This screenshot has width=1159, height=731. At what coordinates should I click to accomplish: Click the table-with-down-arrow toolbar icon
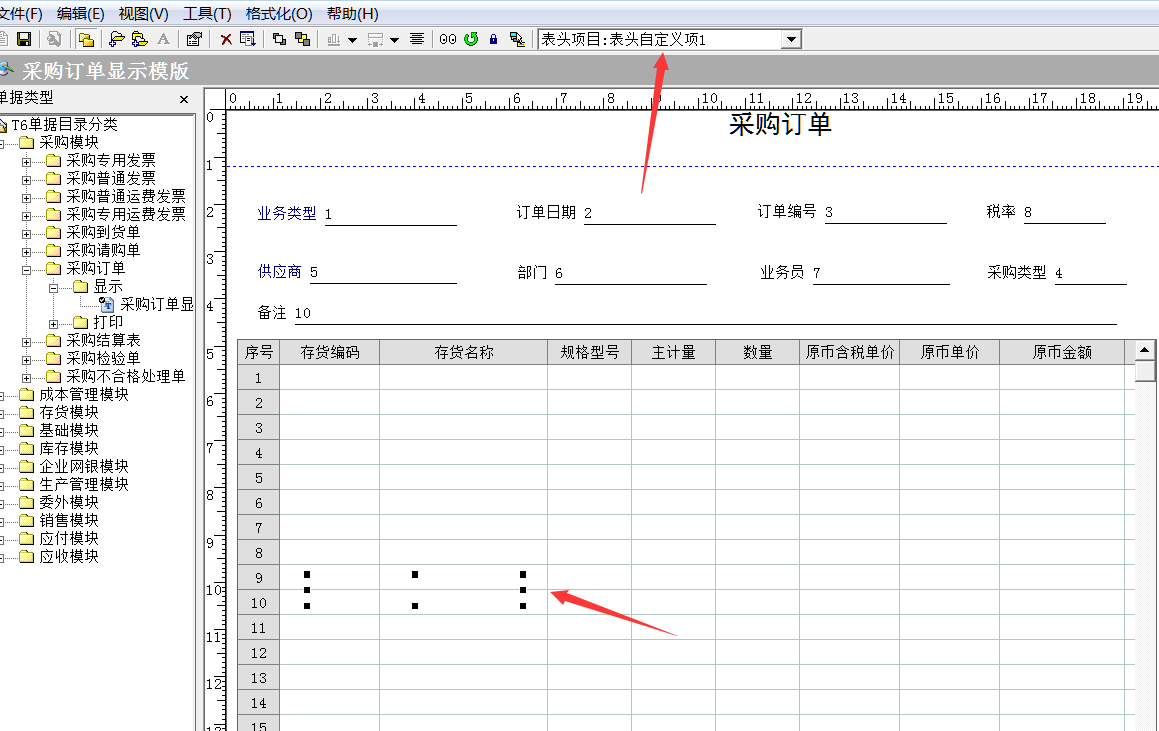point(248,39)
